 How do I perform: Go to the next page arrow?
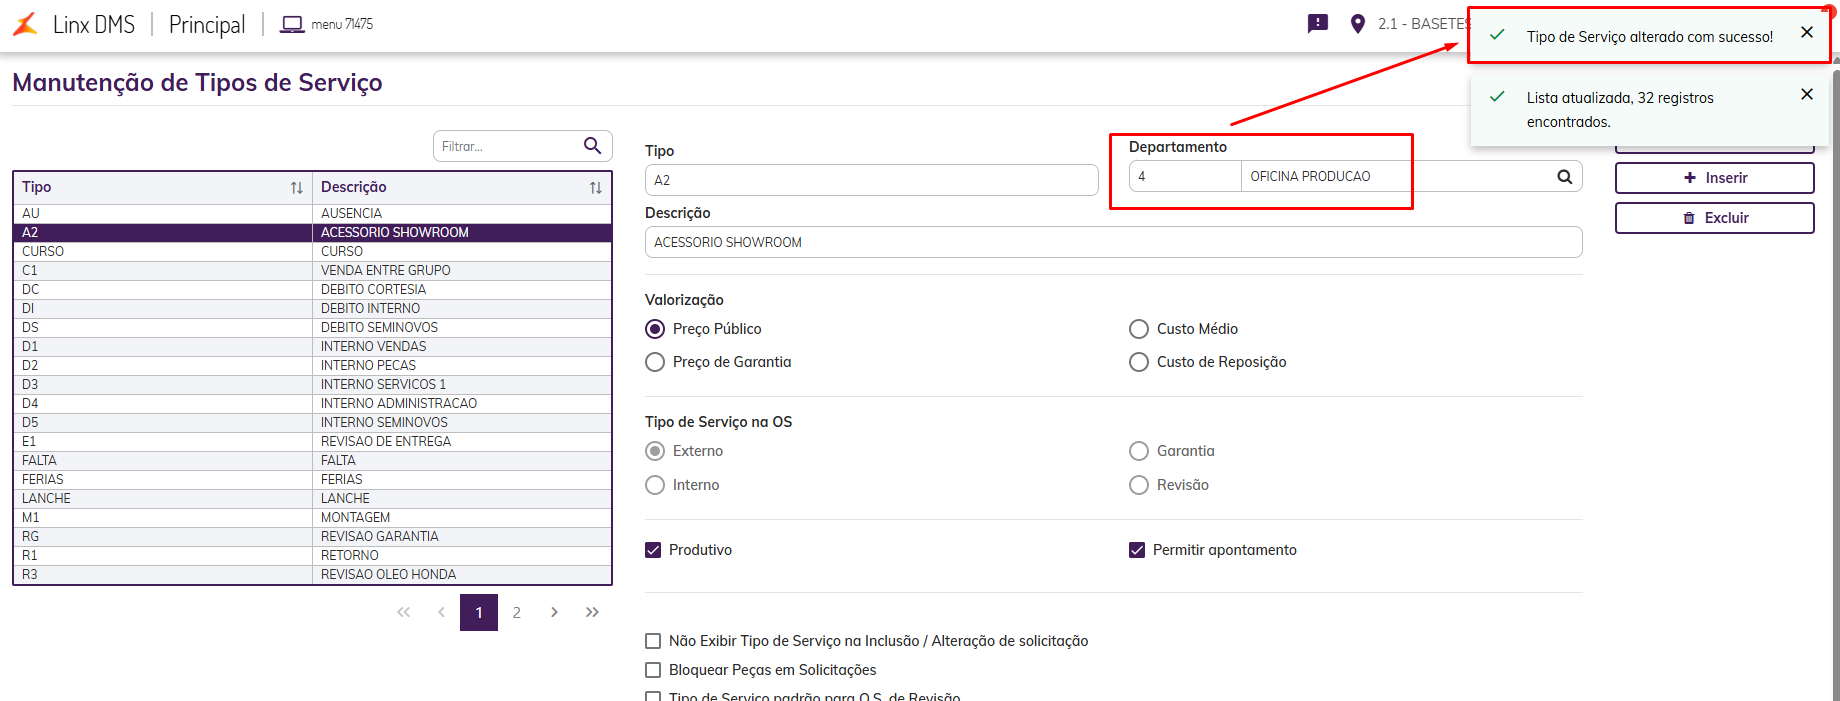coord(554,612)
